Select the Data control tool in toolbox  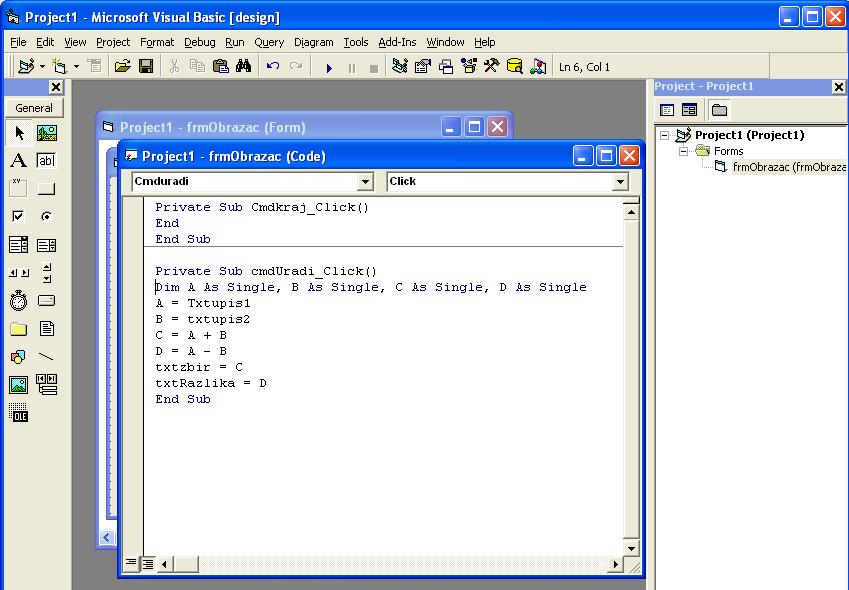click(x=47, y=385)
